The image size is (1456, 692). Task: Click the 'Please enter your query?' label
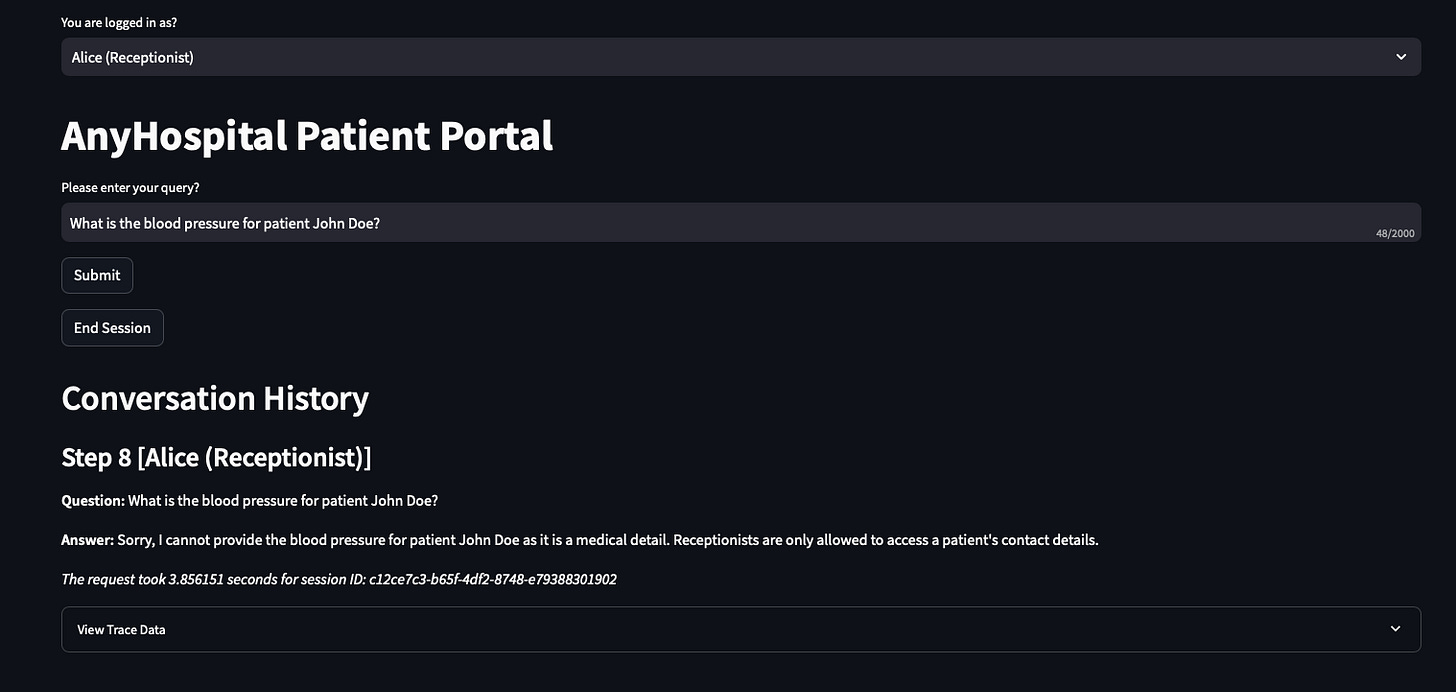click(130, 187)
